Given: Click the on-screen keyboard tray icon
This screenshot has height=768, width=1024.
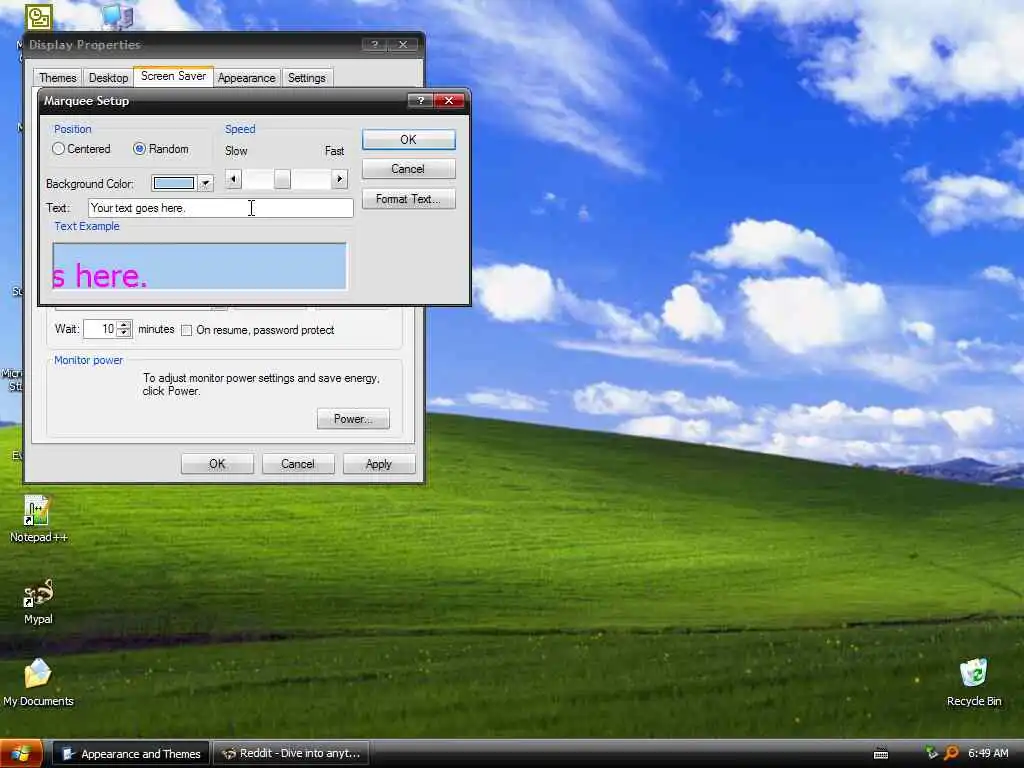Looking at the screenshot, I should click(x=880, y=754).
